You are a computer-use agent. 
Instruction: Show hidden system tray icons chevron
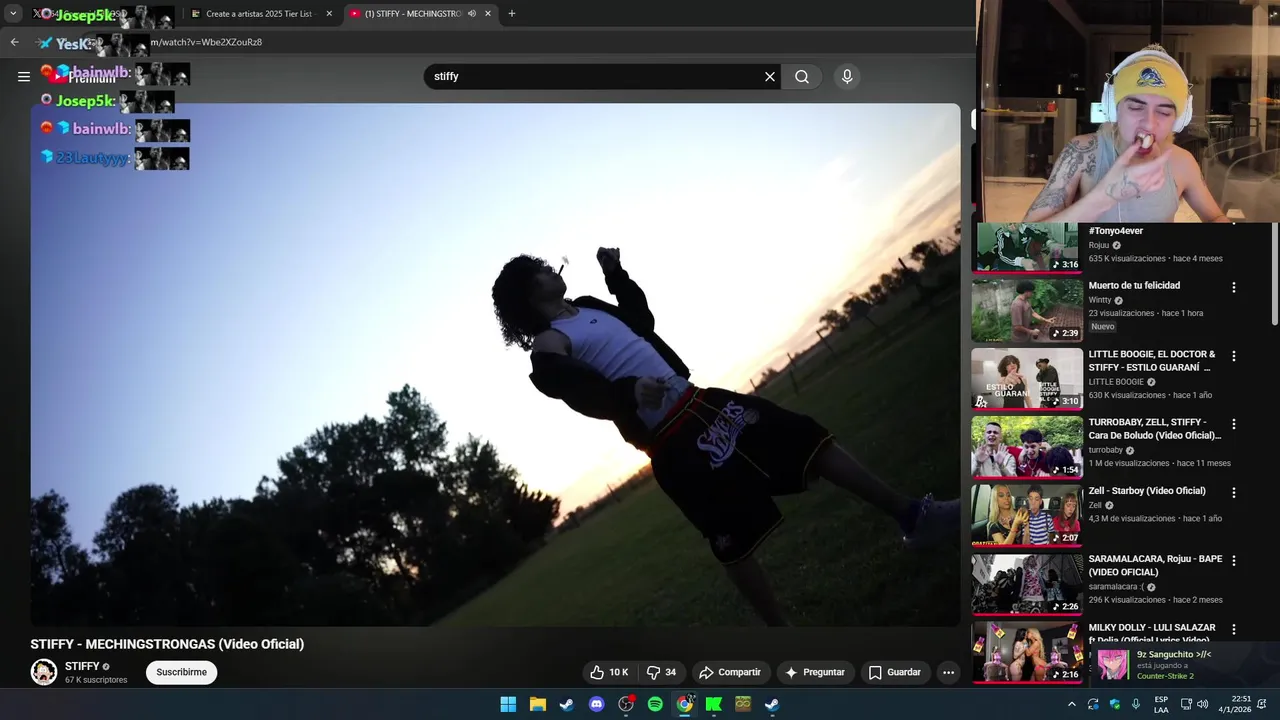[x=1072, y=704]
